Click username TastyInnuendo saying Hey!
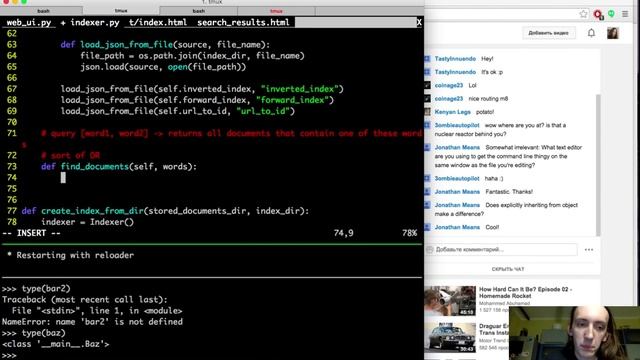Image resolution: width=640 pixels, height=360 pixels. tap(455, 59)
